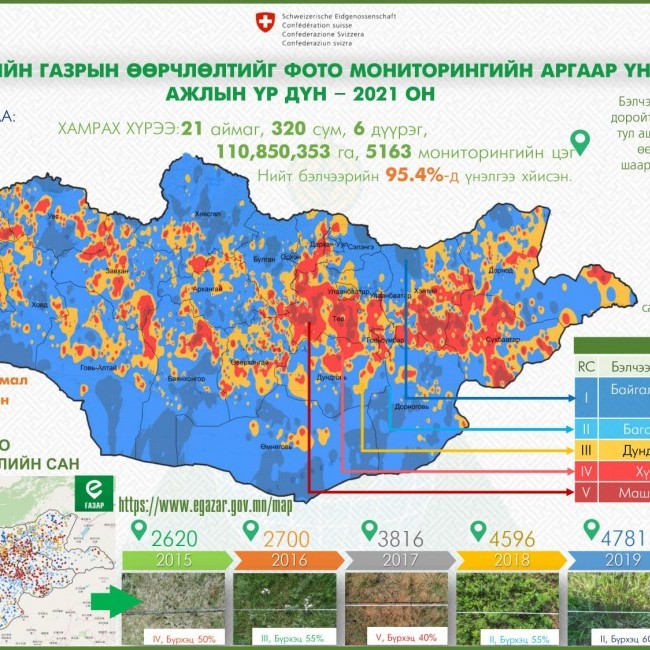The image size is (650, 650).
Task: Click the 3816 monitoring count
Action: (400, 538)
